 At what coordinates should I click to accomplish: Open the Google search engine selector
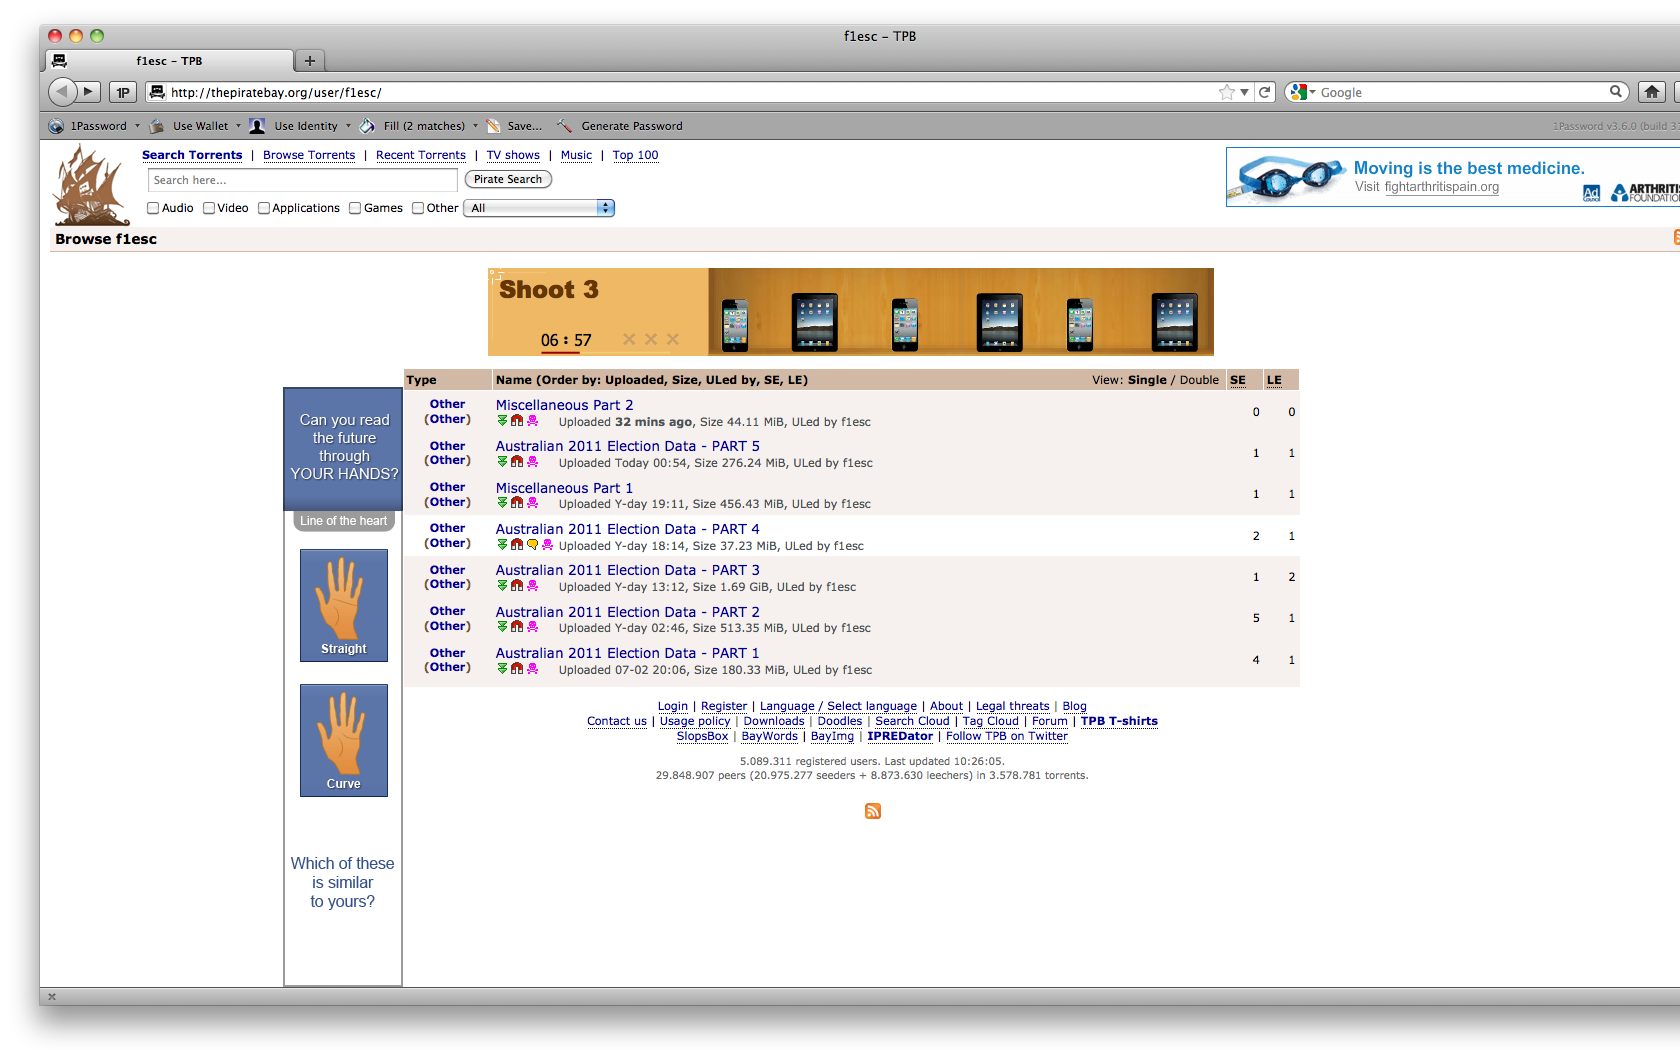pyautogui.click(x=1302, y=92)
